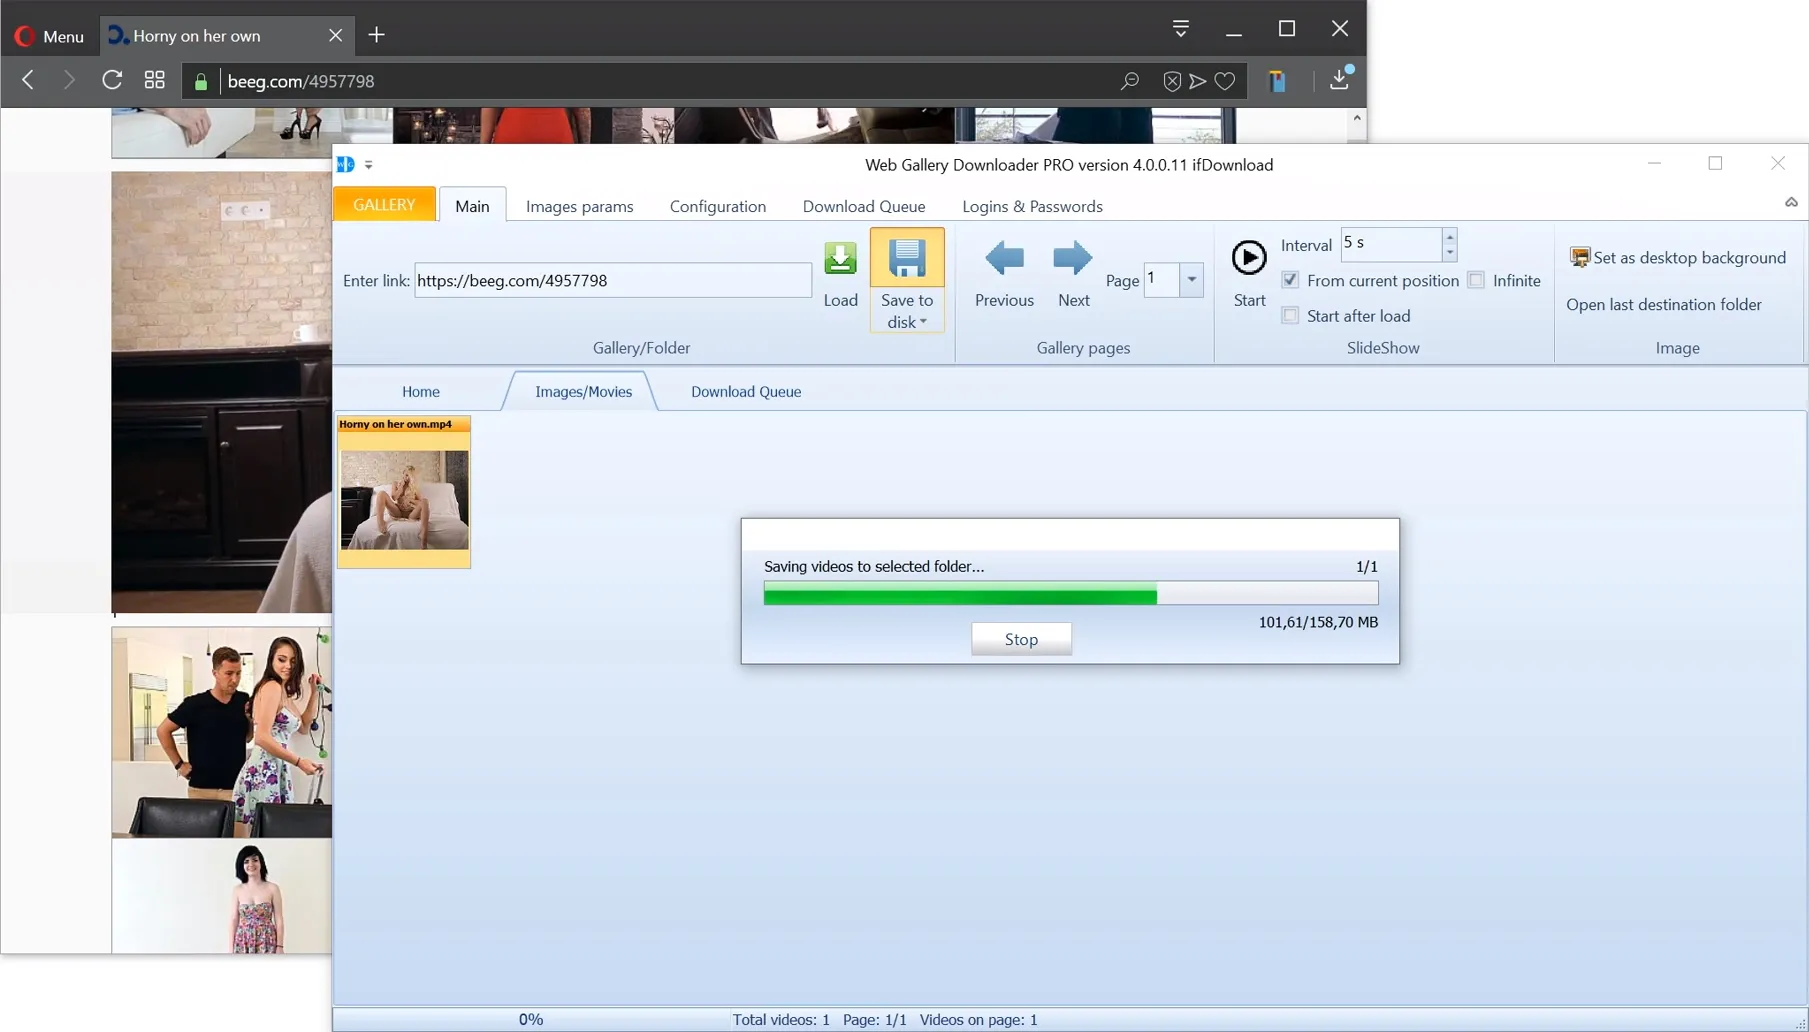Enable Start after load checkbox
The height and width of the screenshot is (1032, 1809).
[1290, 315]
